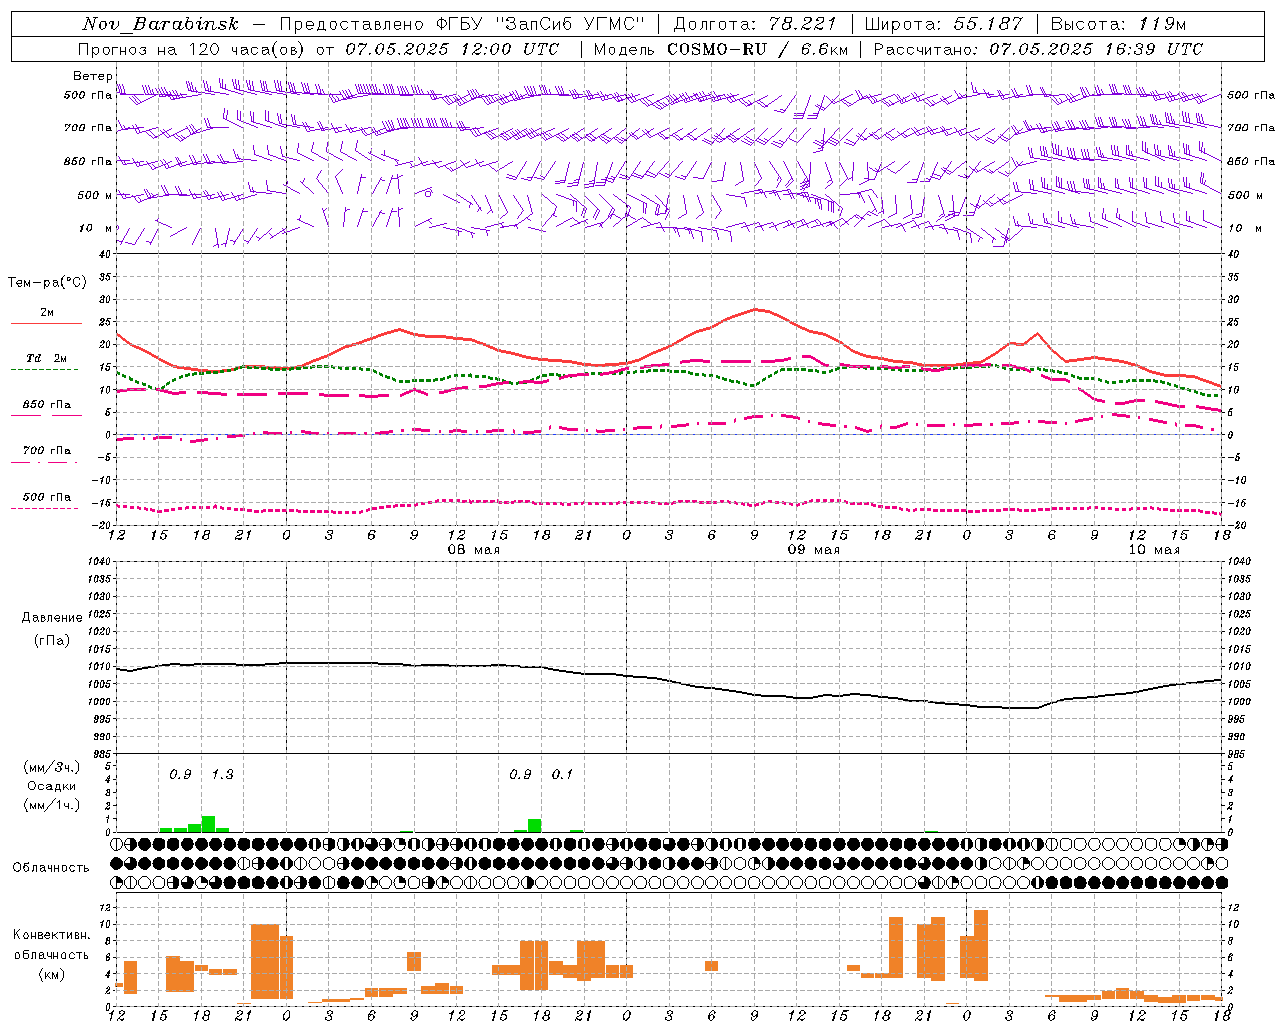Screen dimensions: 1280x1024
Task: Click the station name Nov_Barabinsk
Action: [x=160, y=24]
